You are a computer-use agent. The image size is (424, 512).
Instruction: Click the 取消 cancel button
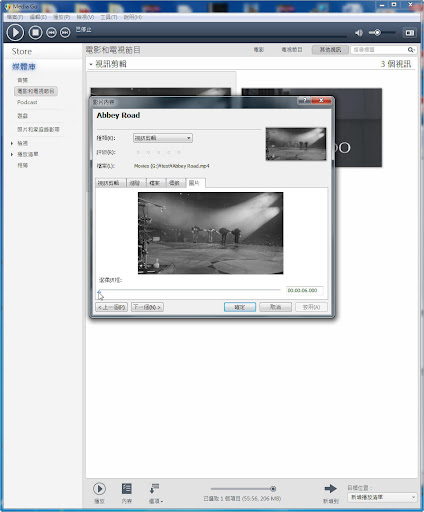(x=276, y=307)
